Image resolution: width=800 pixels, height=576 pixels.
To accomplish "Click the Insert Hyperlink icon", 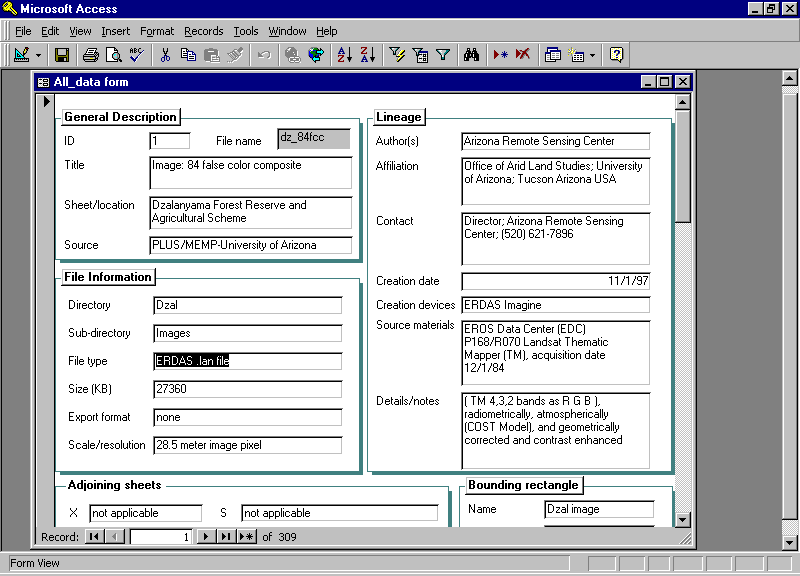I will tap(292, 55).
